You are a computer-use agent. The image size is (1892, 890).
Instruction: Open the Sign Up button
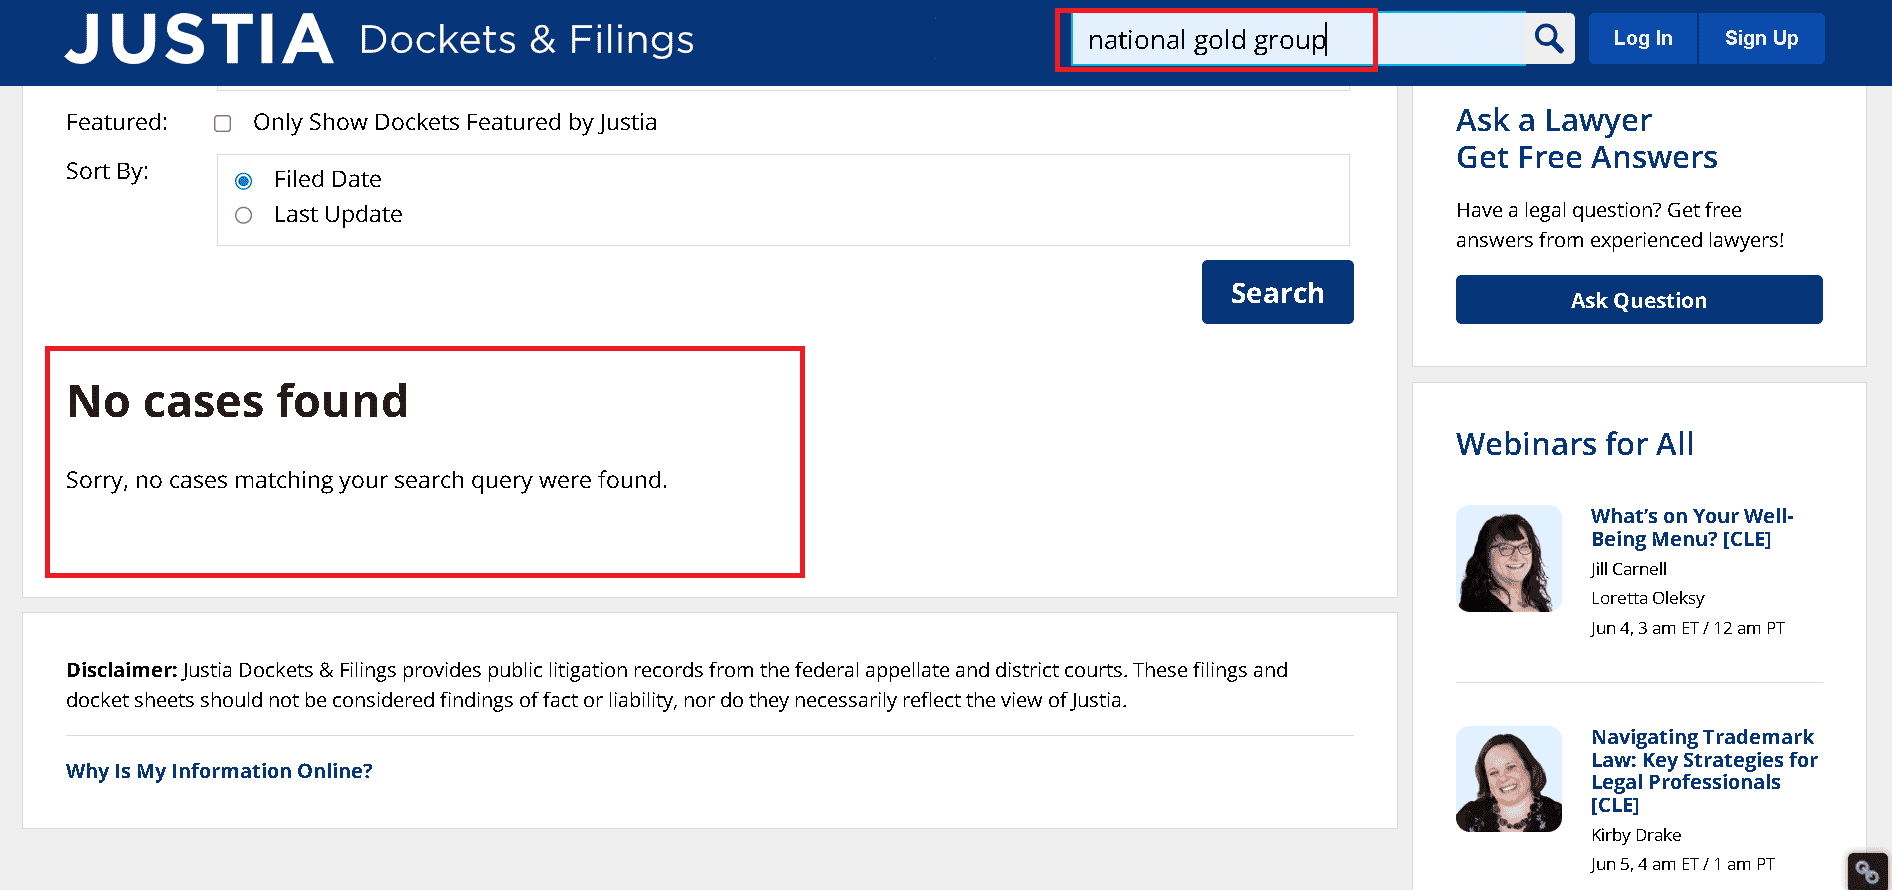click(1761, 38)
